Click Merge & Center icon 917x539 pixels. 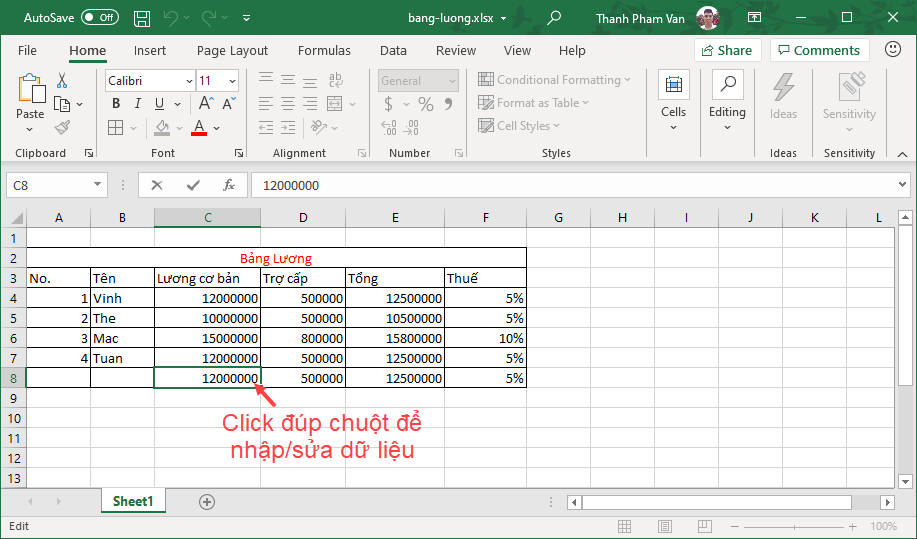coord(335,104)
